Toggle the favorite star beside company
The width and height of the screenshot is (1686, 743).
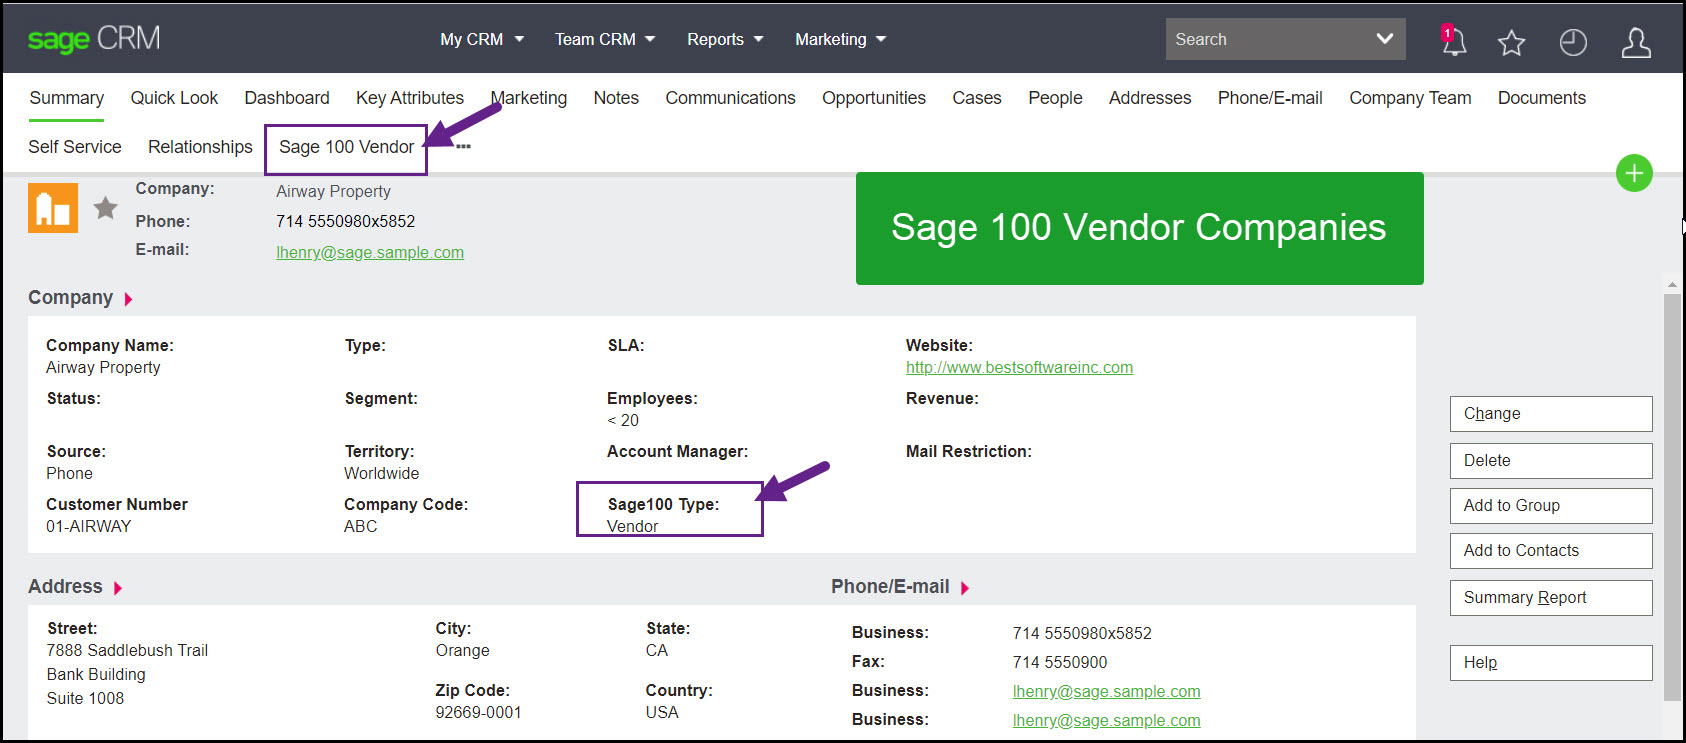tap(105, 208)
